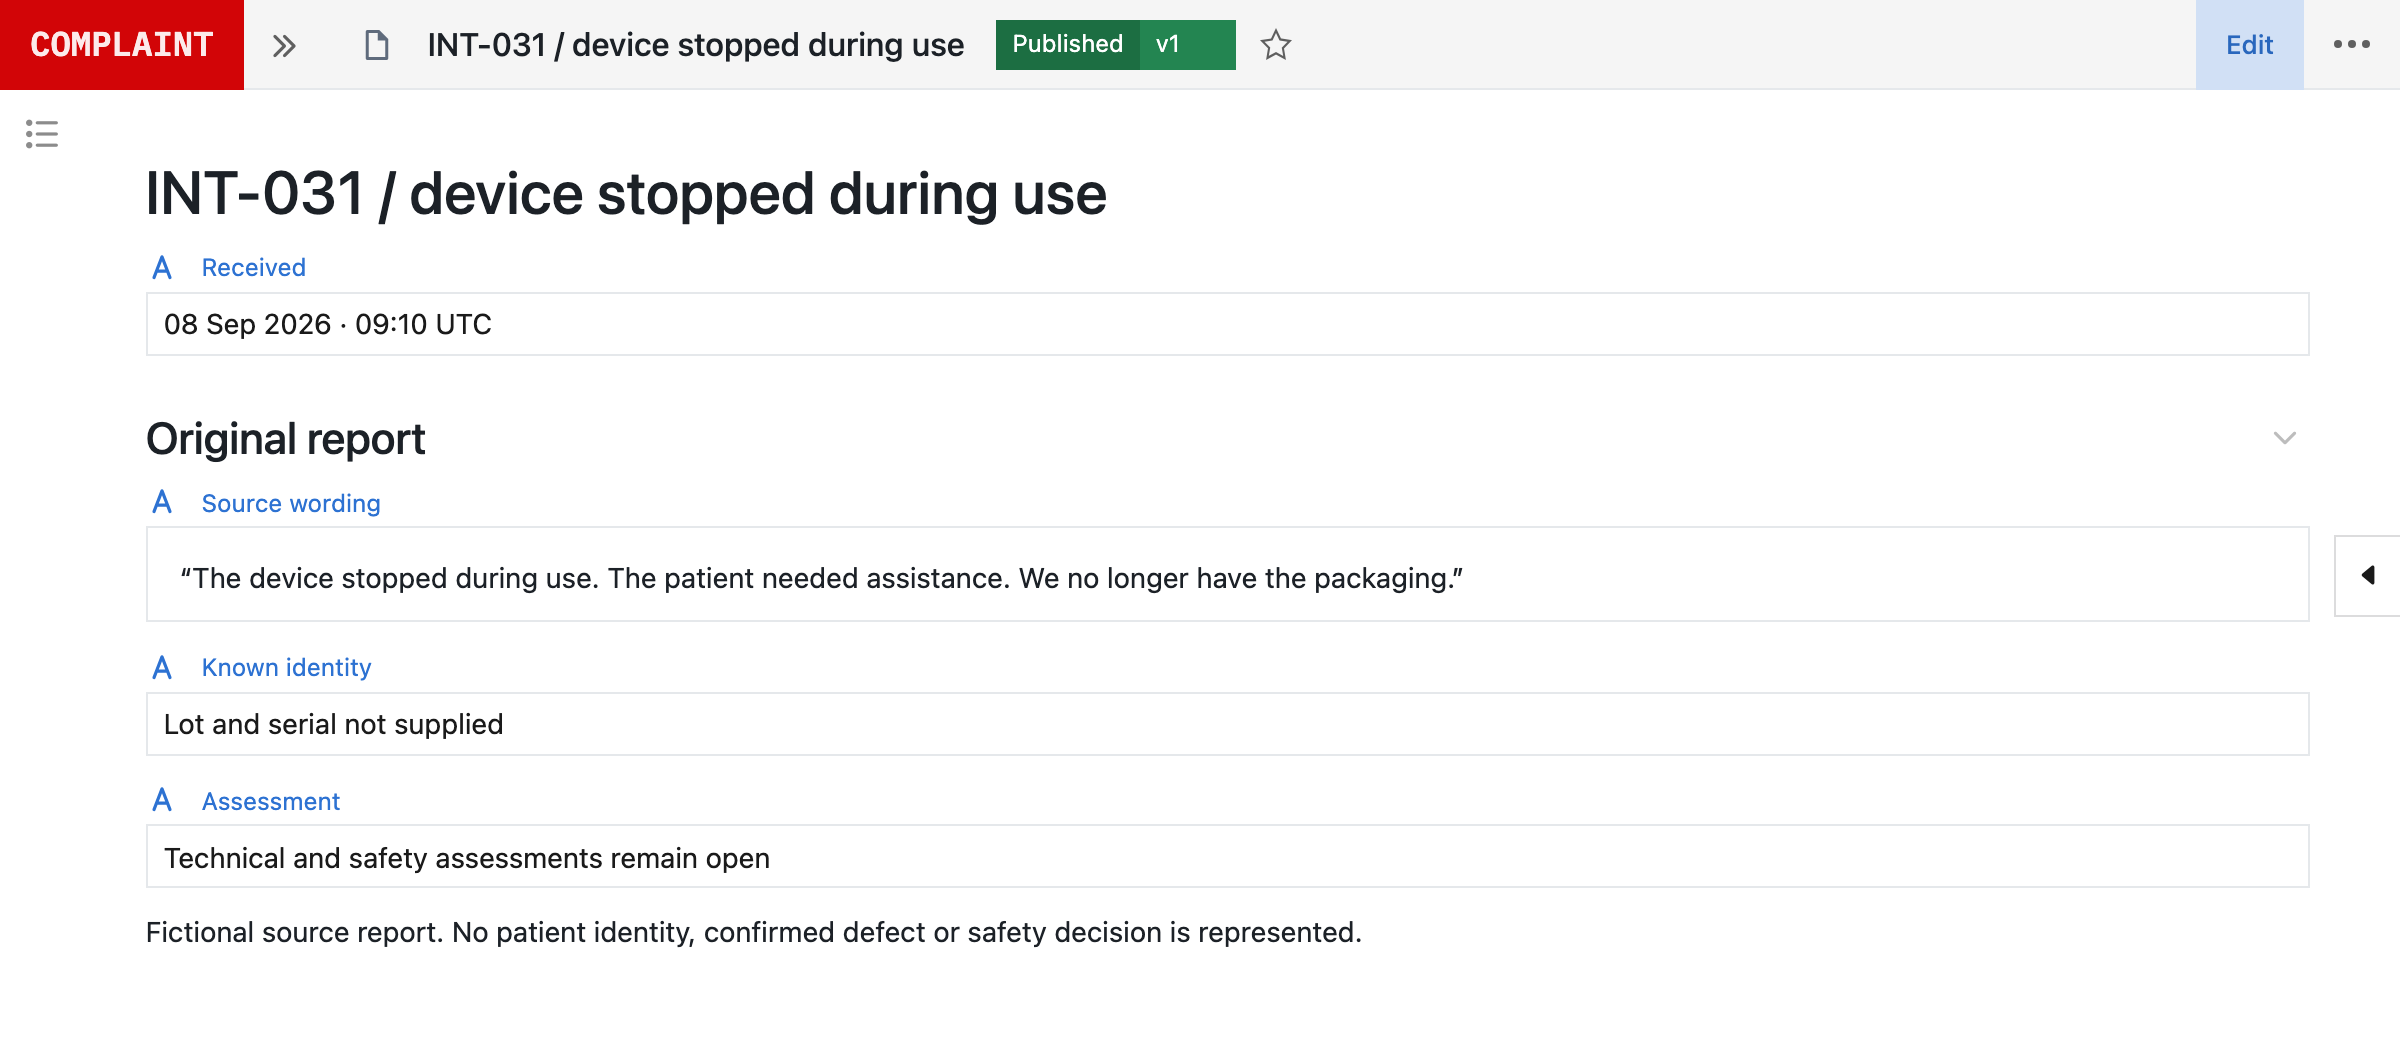
Task: Open the table of contents list icon
Action: click(42, 134)
